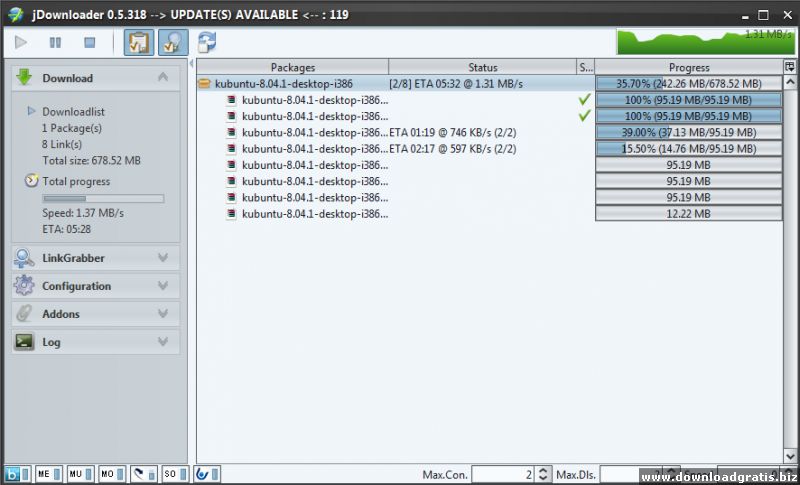Sort by the Status column header
The image size is (800, 485).
483,67
